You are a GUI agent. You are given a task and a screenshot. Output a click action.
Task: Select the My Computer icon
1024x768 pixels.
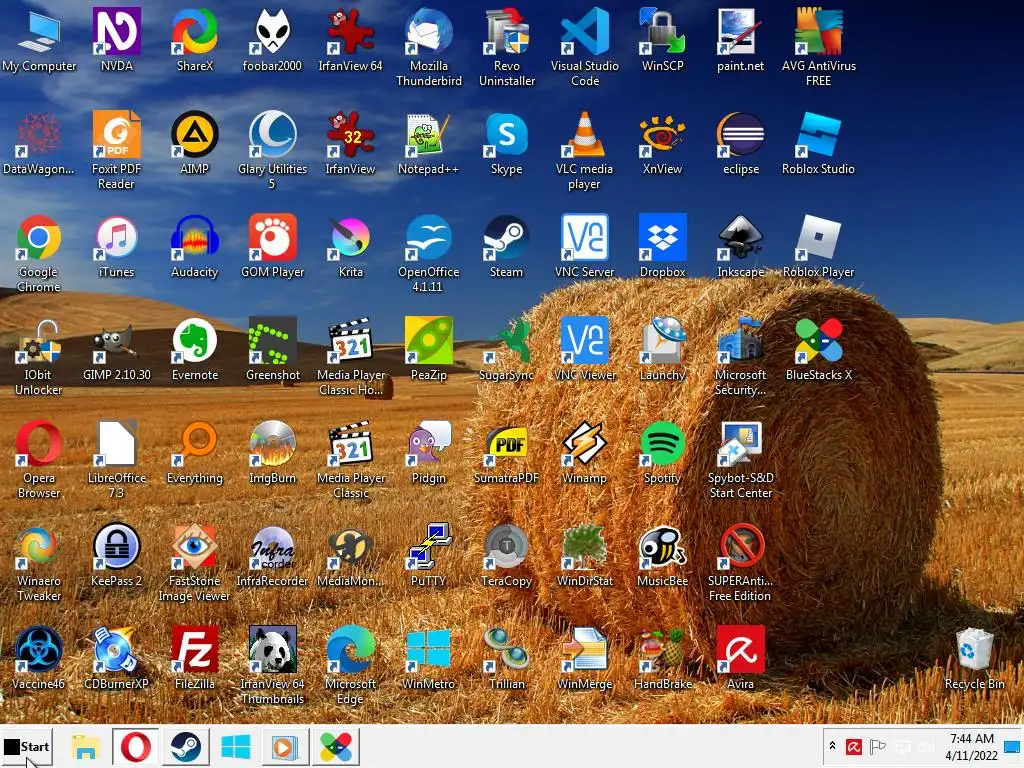pyautogui.click(x=39, y=39)
